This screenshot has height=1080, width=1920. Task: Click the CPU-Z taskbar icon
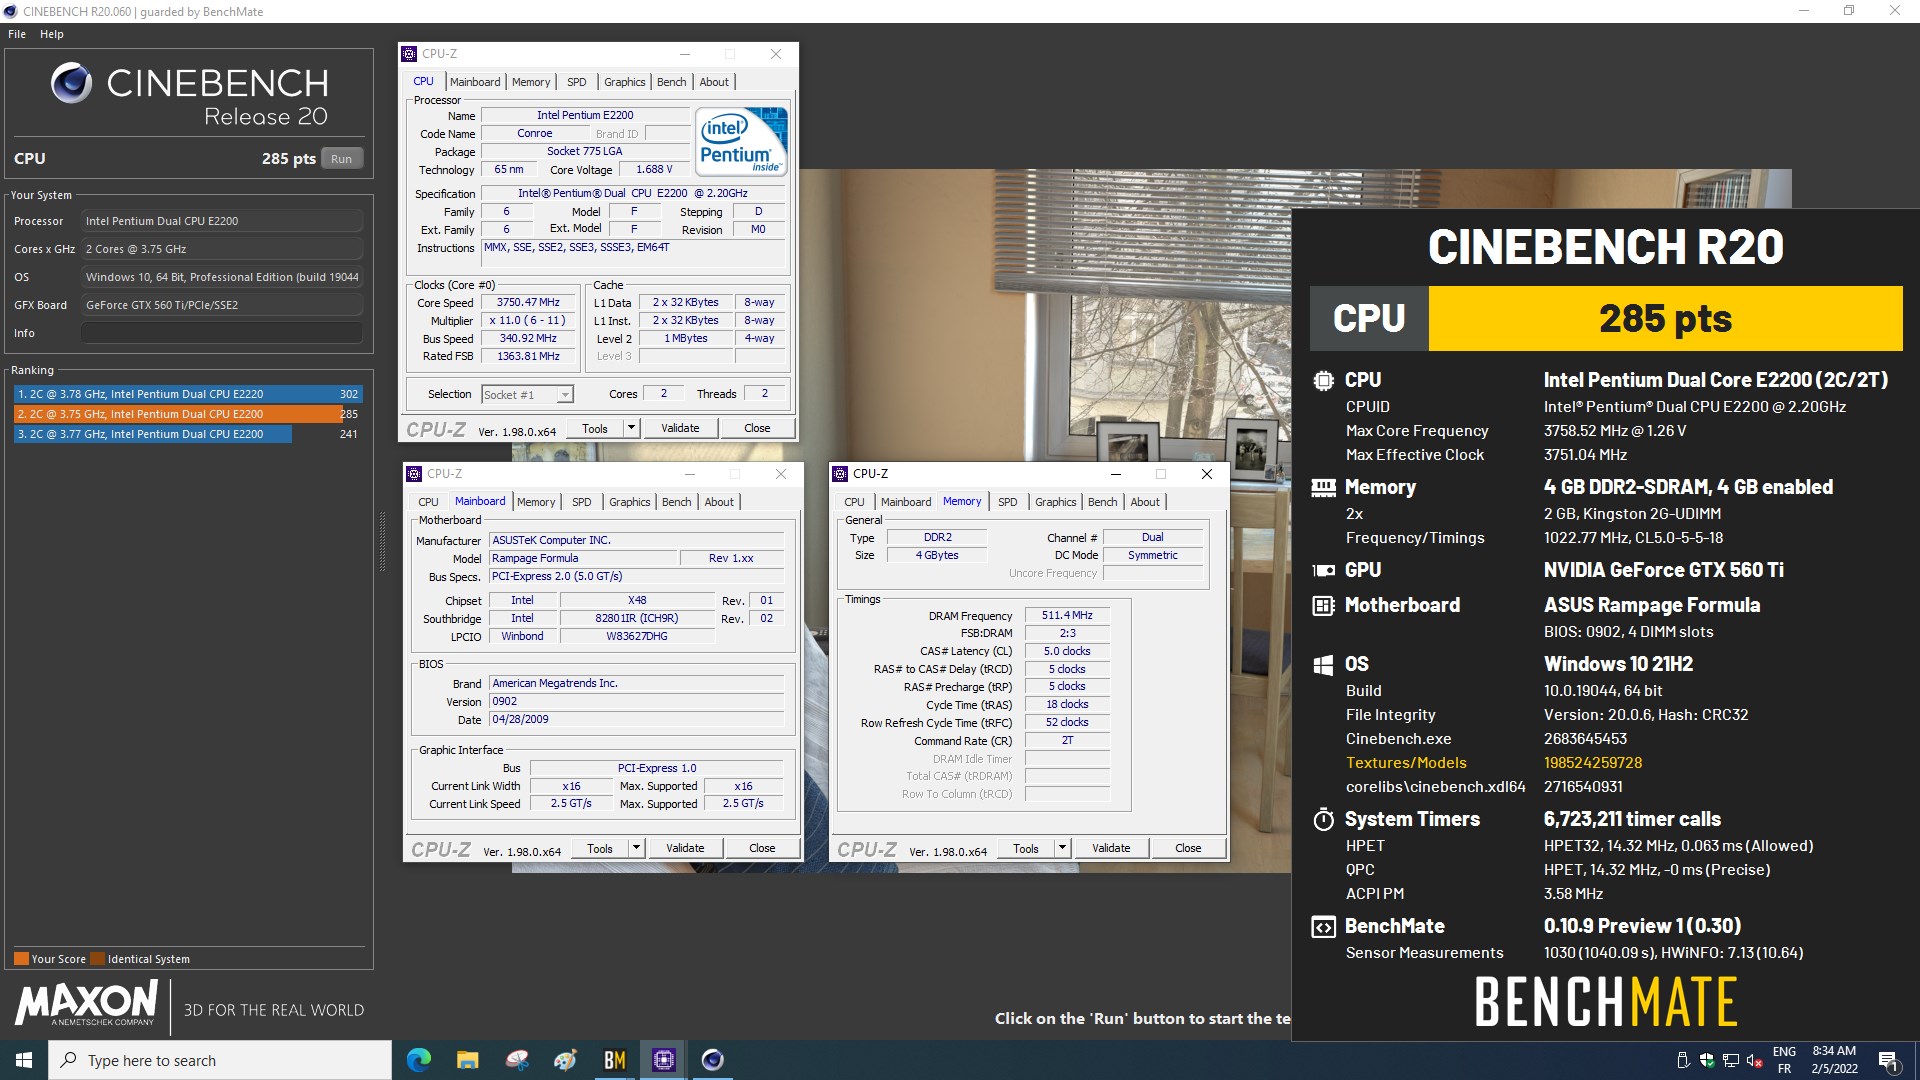click(x=664, y=1060)
